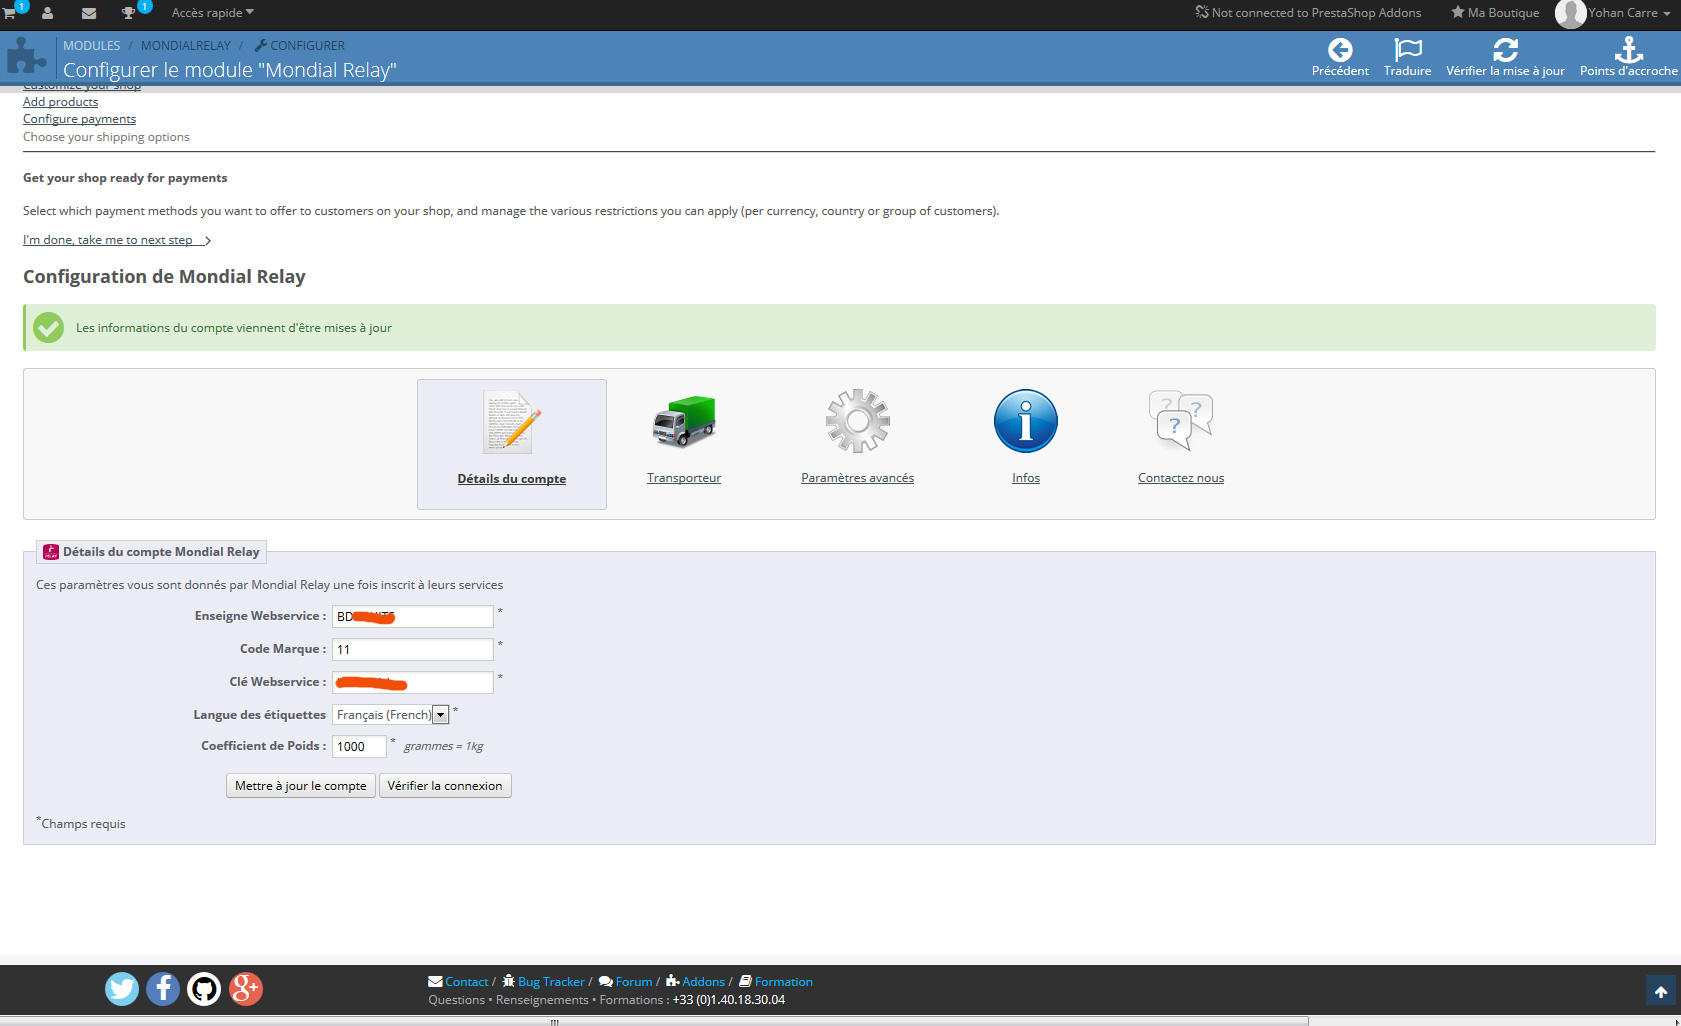Open the Add products link
Image resolution: width=1681 pixels, height=1026 pixels.
pyautogui.click(x=60, y=102)
